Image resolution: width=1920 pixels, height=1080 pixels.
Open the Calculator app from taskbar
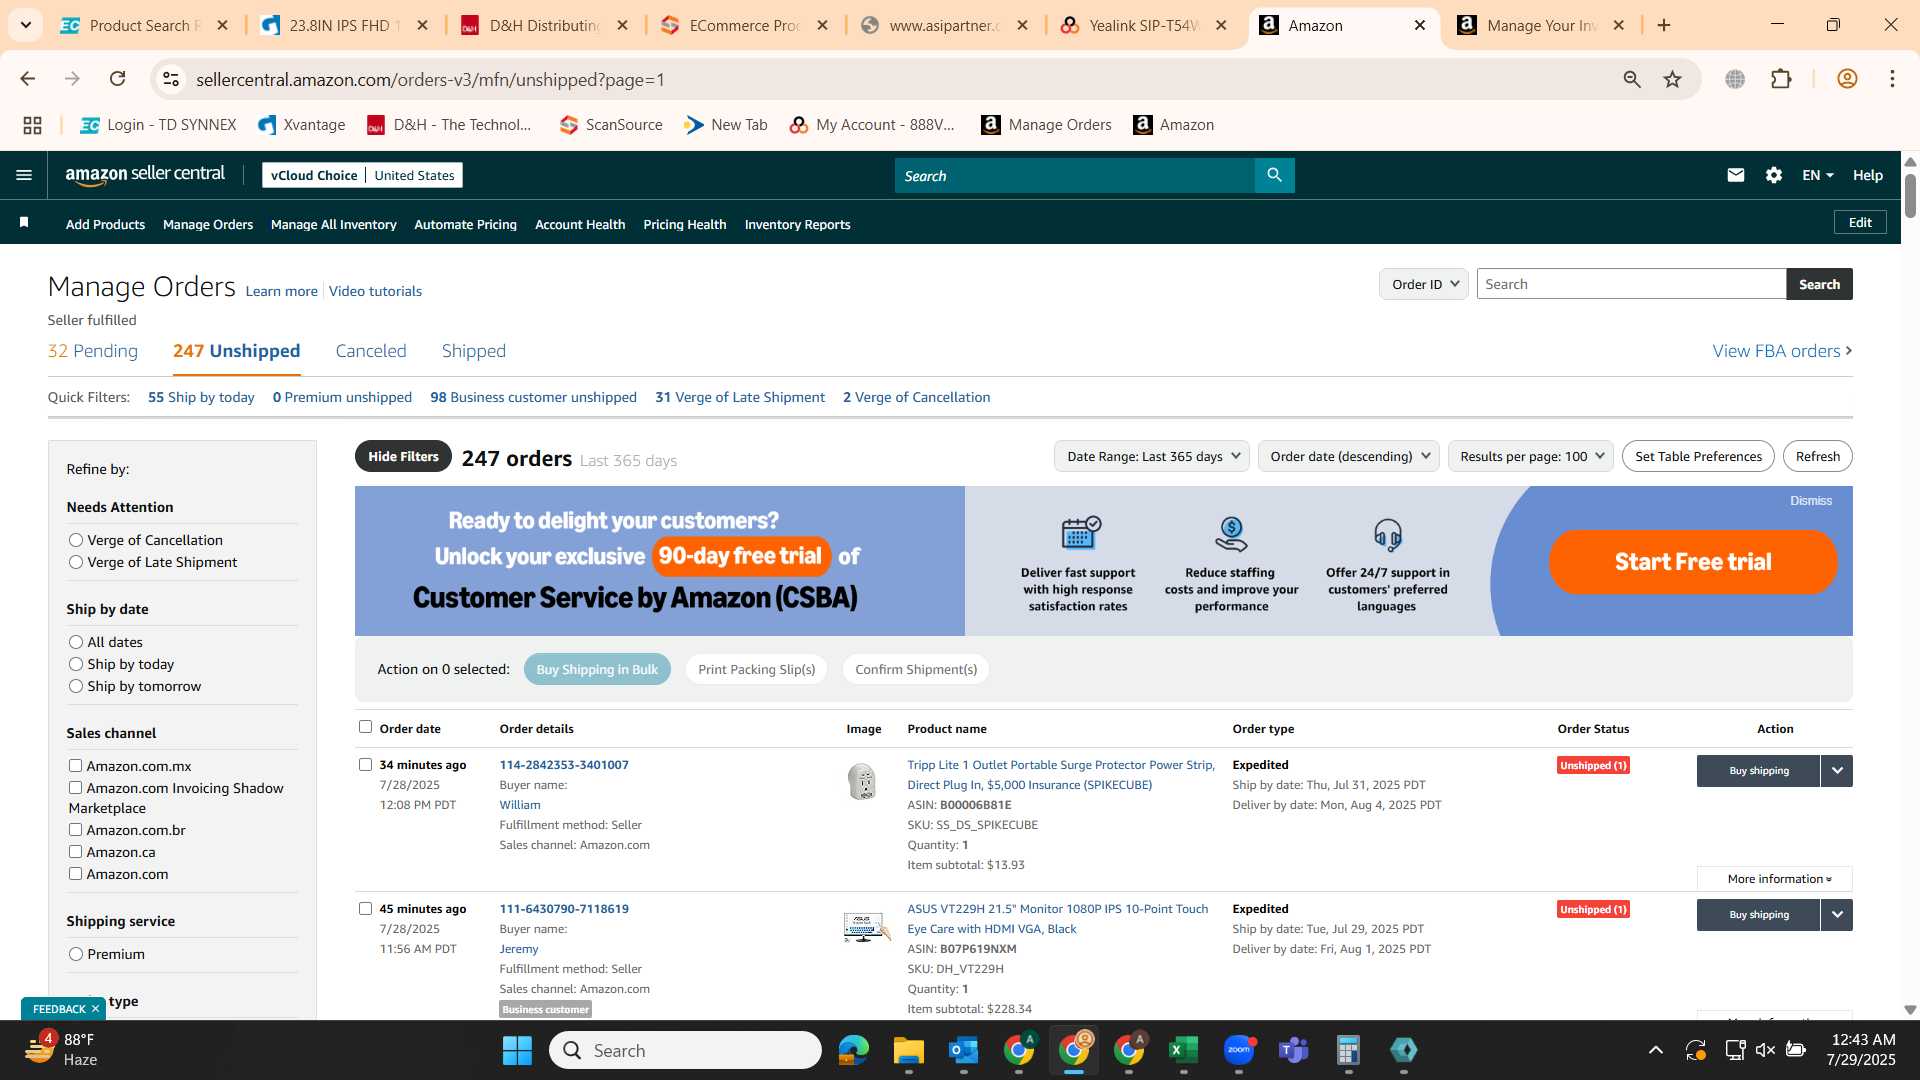(1348, 1050)
